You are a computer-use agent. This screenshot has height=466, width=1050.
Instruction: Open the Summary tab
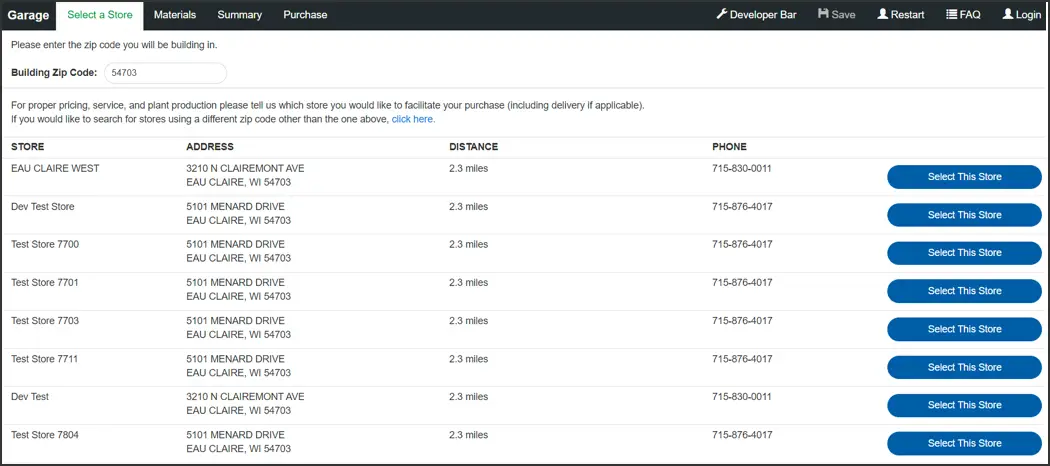239,15
